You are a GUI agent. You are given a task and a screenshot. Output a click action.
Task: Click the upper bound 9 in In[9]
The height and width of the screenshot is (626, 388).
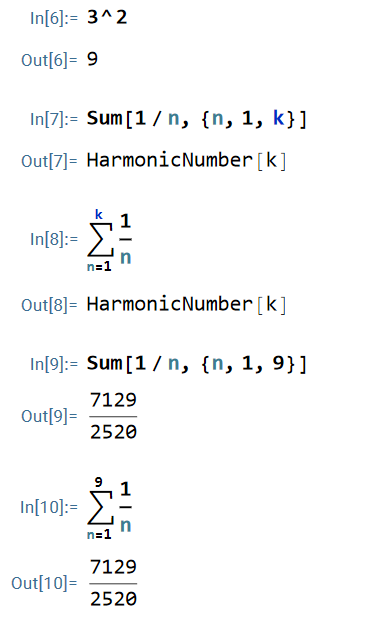pyautogui.click(x=278, y=363)
